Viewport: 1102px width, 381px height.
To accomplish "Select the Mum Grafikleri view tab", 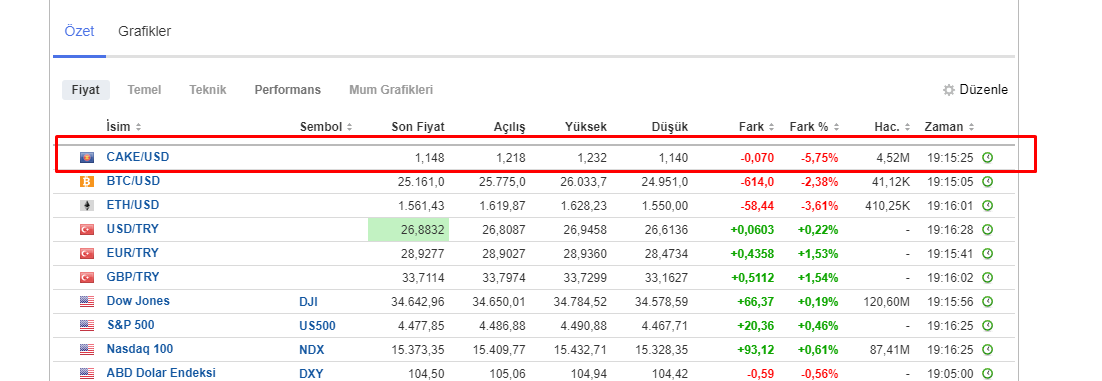I will (x=391, y=90).
